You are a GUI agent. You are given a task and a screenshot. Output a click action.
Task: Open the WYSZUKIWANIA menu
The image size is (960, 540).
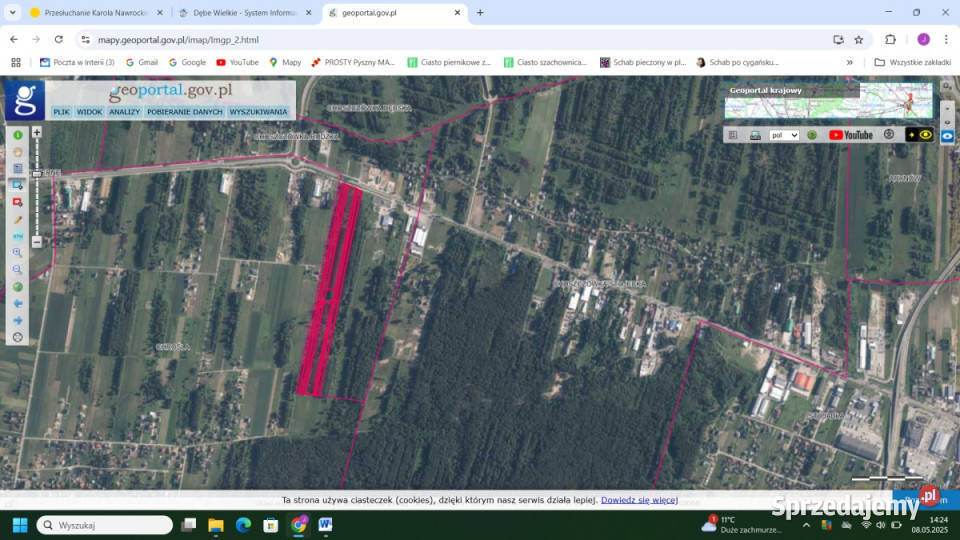tap(258, 112)
